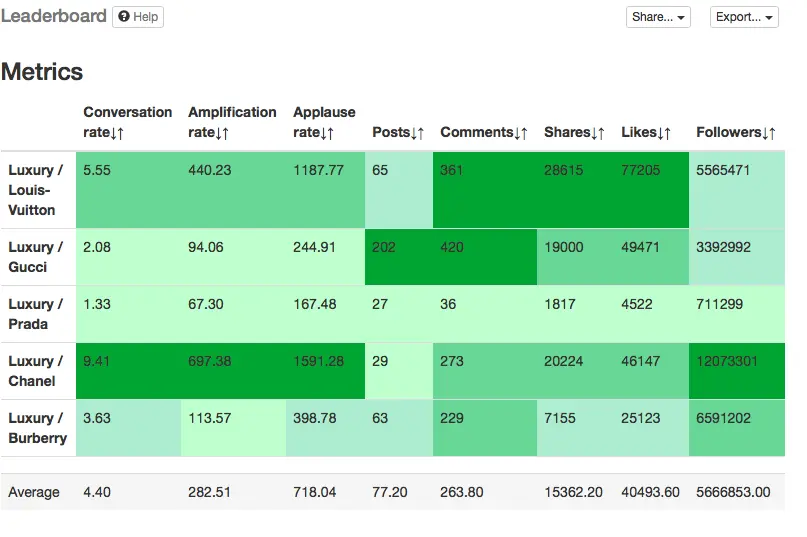The height and width of the screenshot is (537, 807).
Task: Sort the Posts column
Action: click(417, 133)
